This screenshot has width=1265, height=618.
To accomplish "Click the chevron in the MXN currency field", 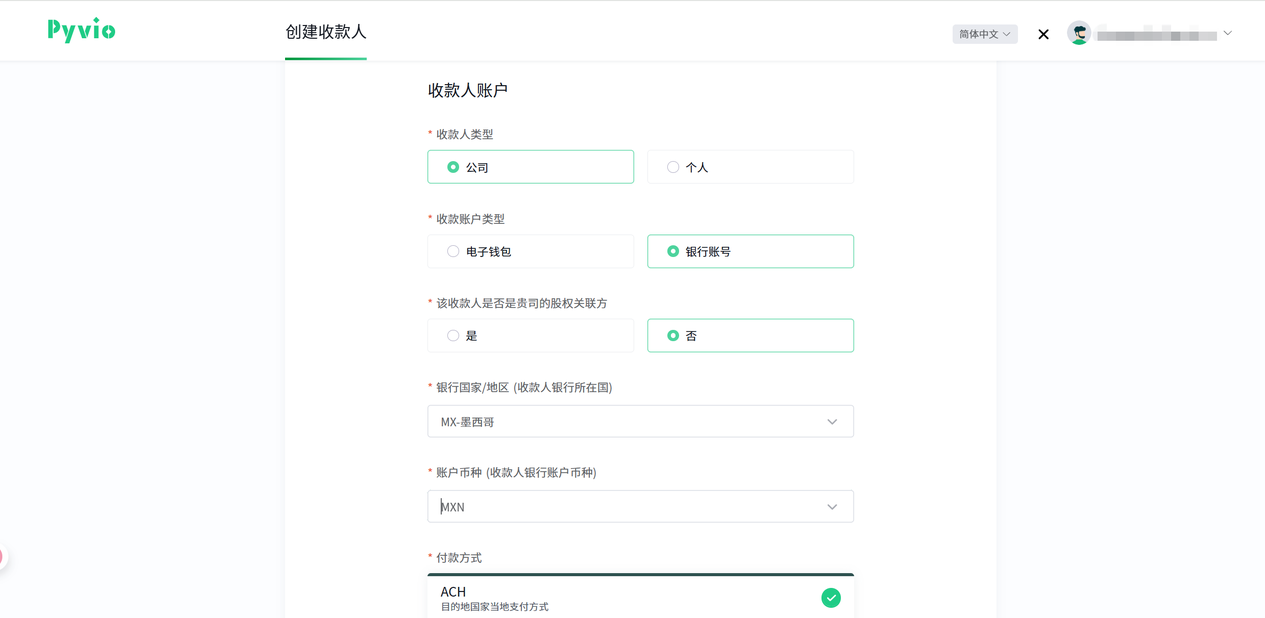I will [832, 507].
